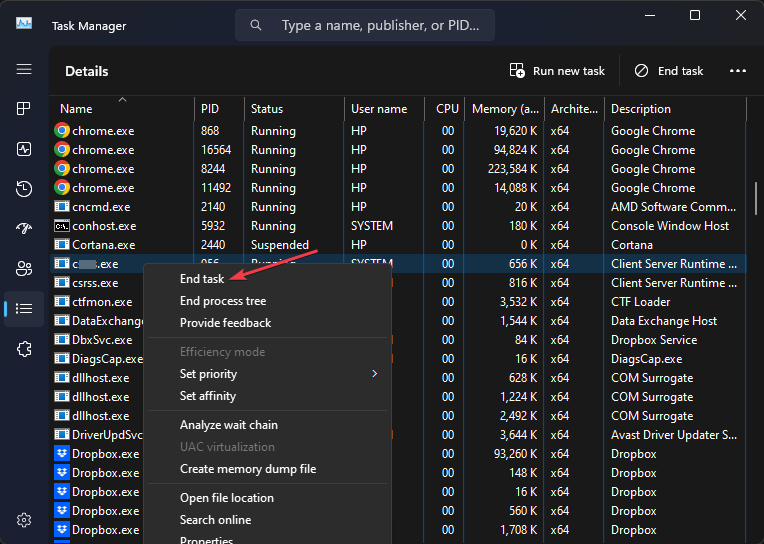This screenshot has width=764, height=544.
Task: Click the vertical scrollbar thumb
Action: 756,198
